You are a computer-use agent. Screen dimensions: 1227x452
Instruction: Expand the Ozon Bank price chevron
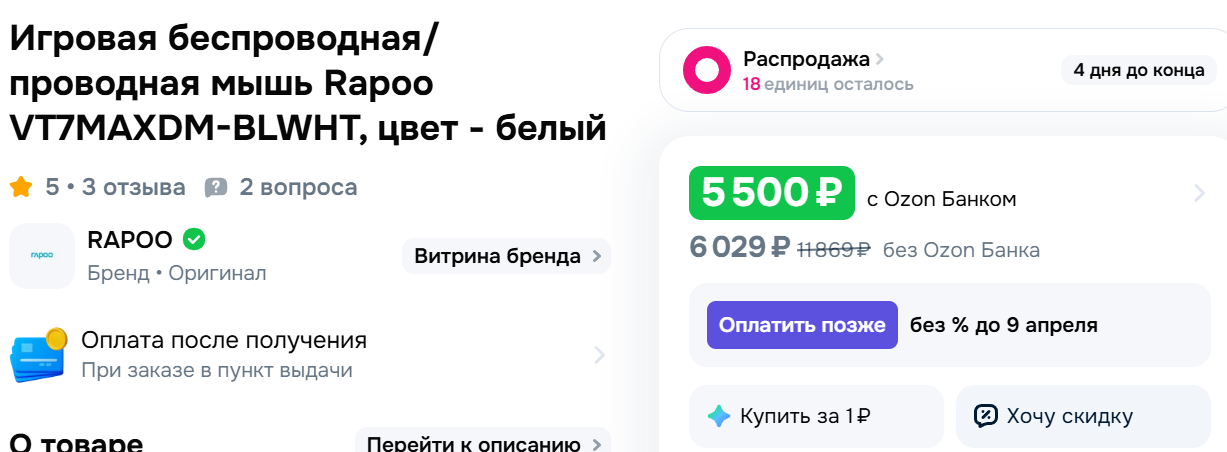point(1199,194)
